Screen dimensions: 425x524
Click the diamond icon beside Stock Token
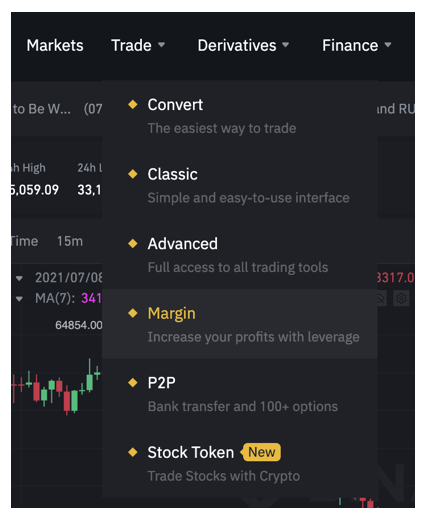point(133,452)
